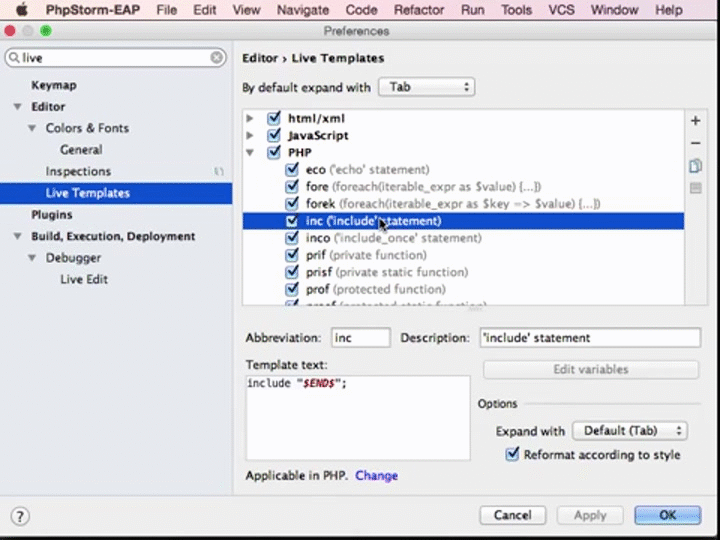720x540 pixels.
Task: Uncheck the prof template checkbox
Action: 292,289
